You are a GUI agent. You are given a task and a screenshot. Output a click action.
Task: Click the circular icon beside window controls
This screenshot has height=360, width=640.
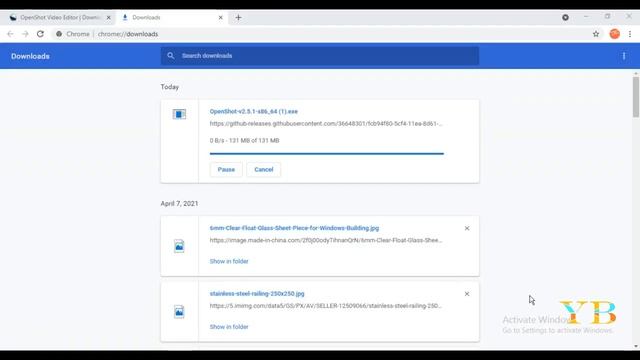click(x=565, y=18)
